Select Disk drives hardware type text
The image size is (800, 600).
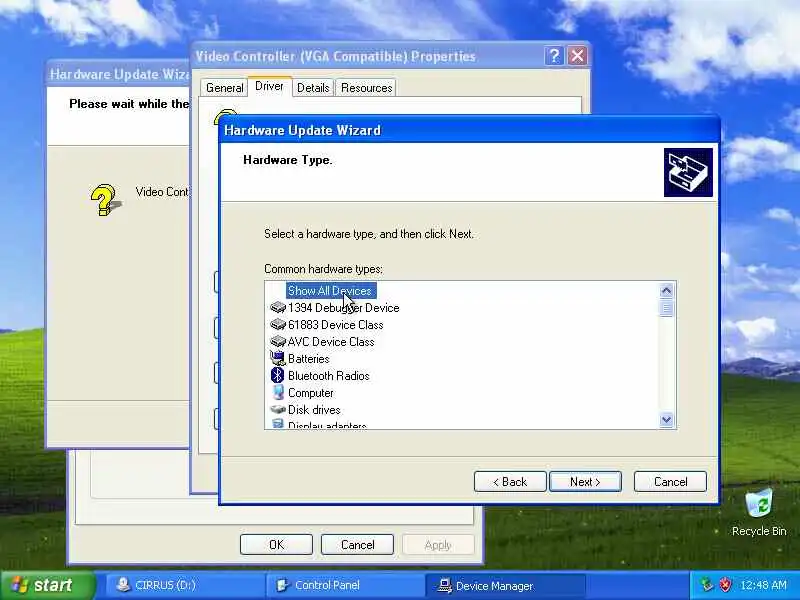click(x=314, y=410)
